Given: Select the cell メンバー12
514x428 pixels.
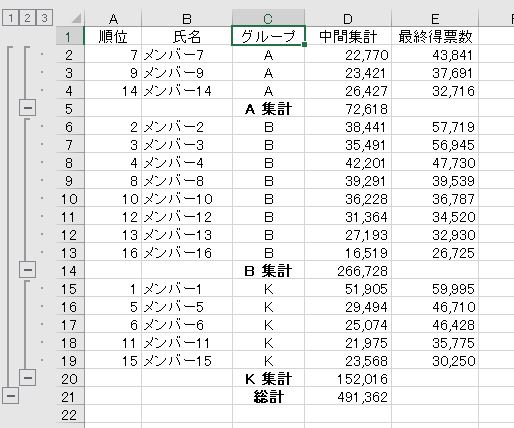Looking at the screenshot, I should point(187,216).
